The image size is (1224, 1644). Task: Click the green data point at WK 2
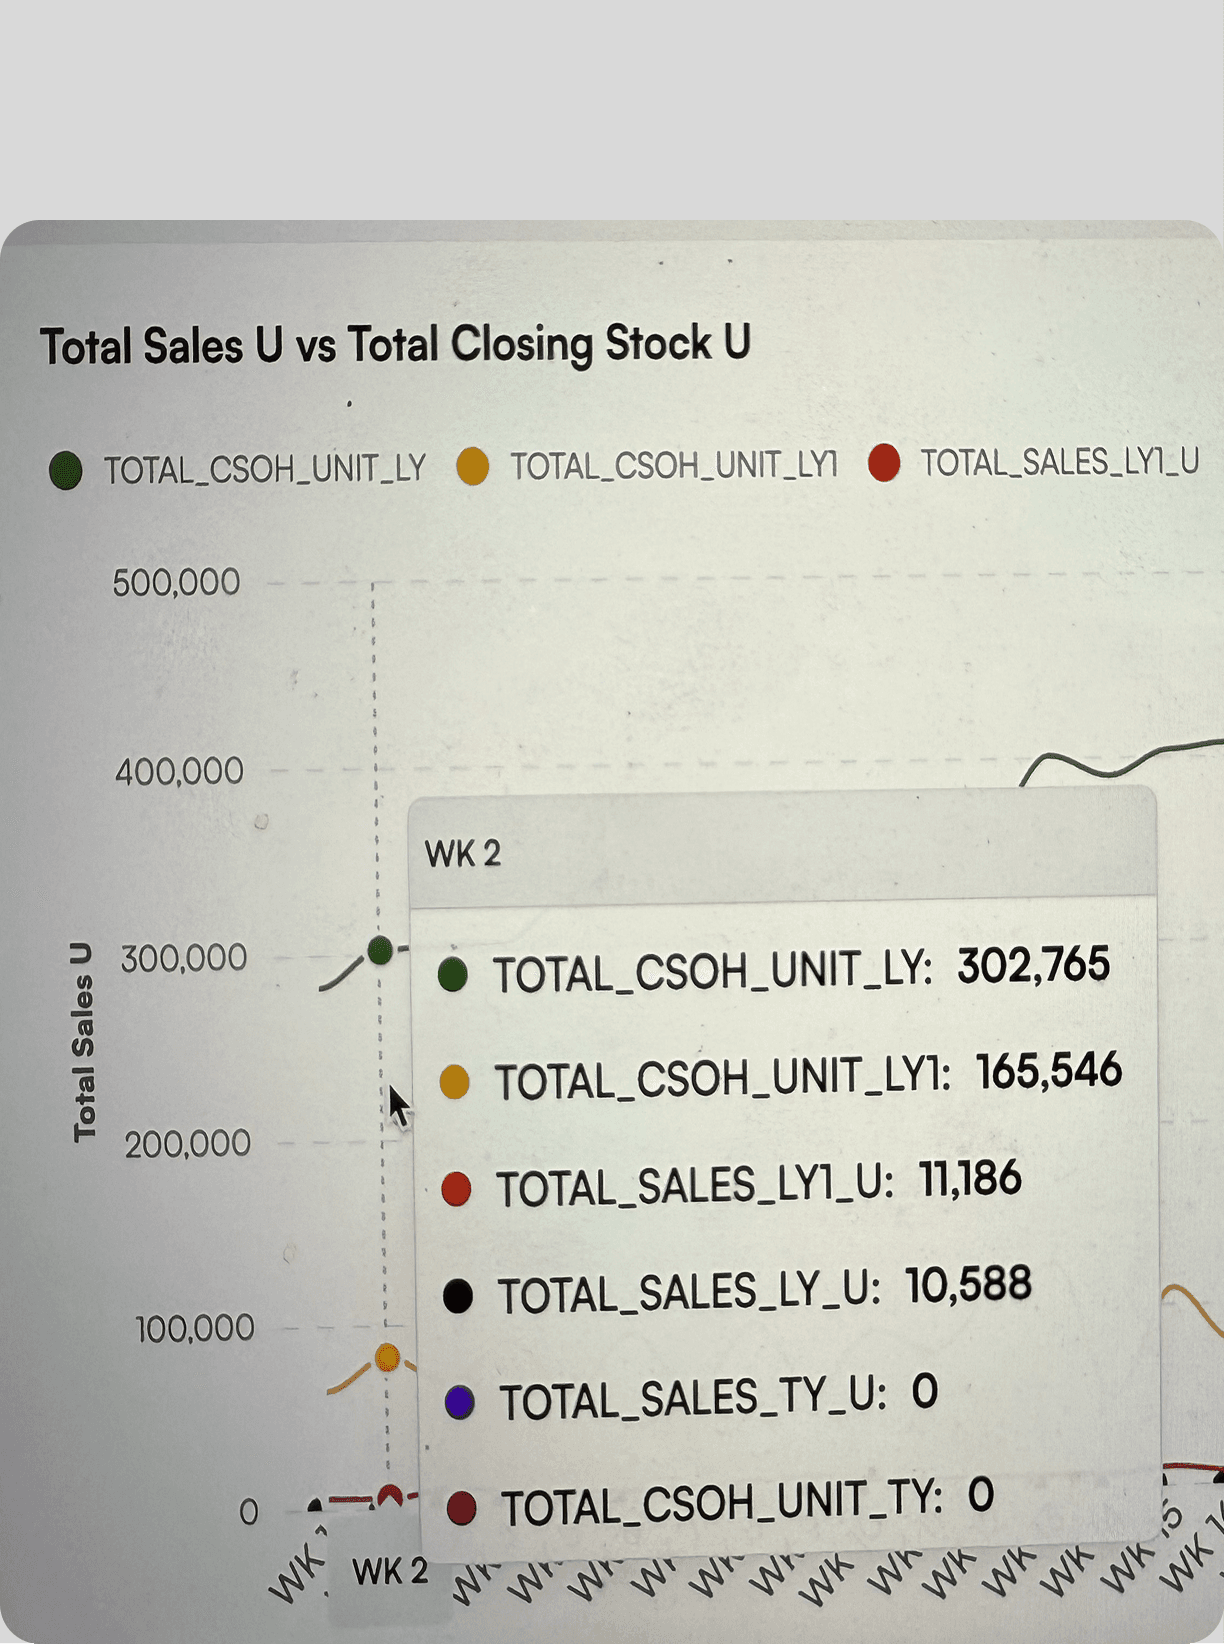[380, 950]
